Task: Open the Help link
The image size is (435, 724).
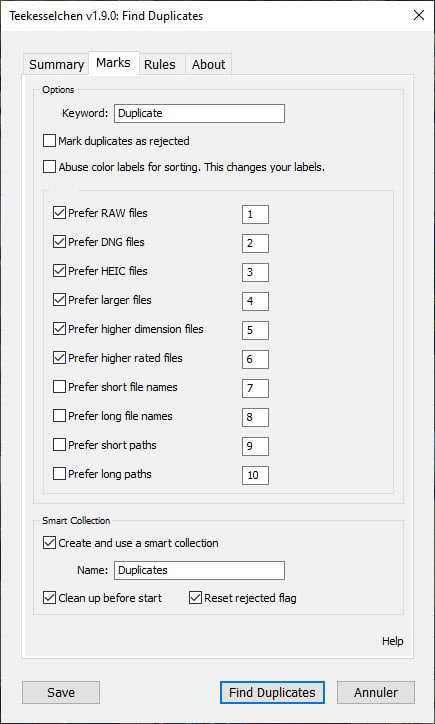Action: click(393, 641)
